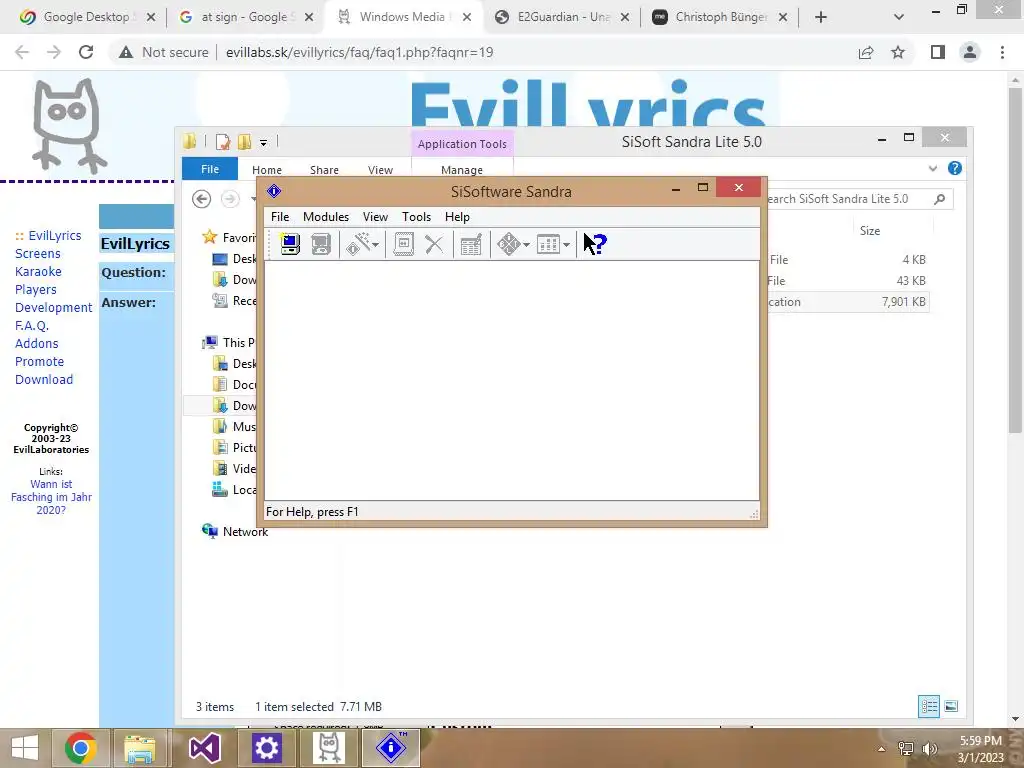1024x768 pixels.
Task: Click Explorer forward navigation arrow
Action: point(230,199)
